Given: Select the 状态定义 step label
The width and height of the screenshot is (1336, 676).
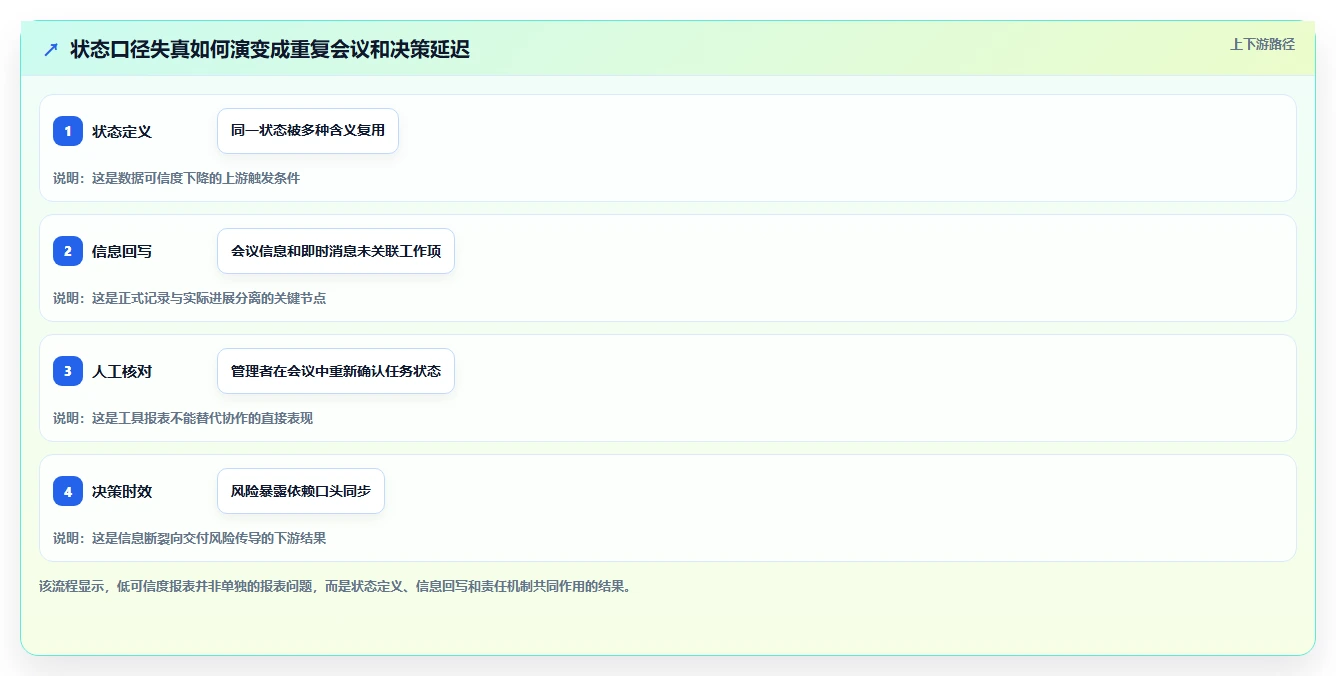Looking at the screenshot, I should point(122,131).
